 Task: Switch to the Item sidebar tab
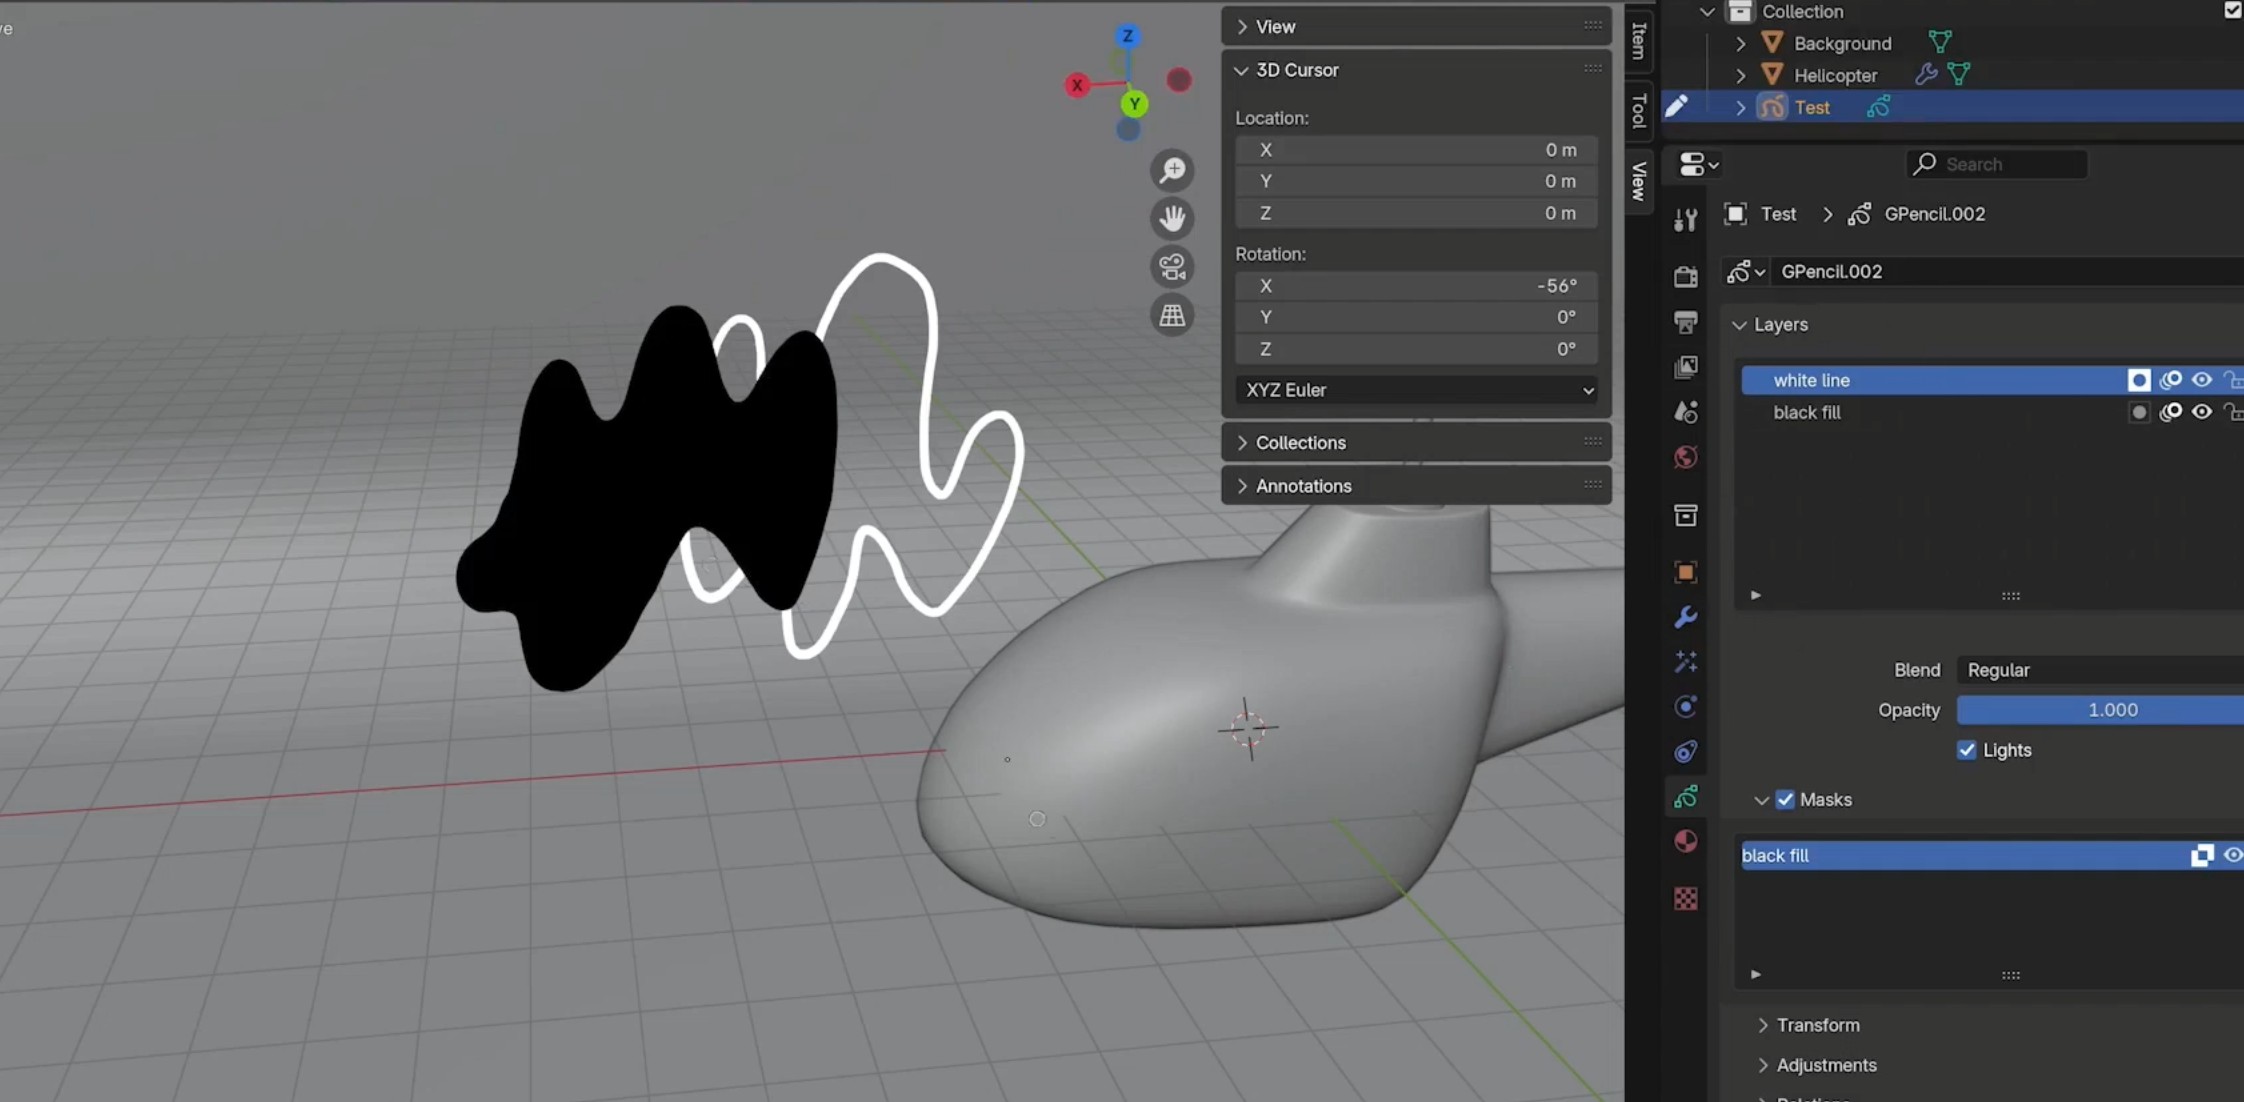point(1639,40)
